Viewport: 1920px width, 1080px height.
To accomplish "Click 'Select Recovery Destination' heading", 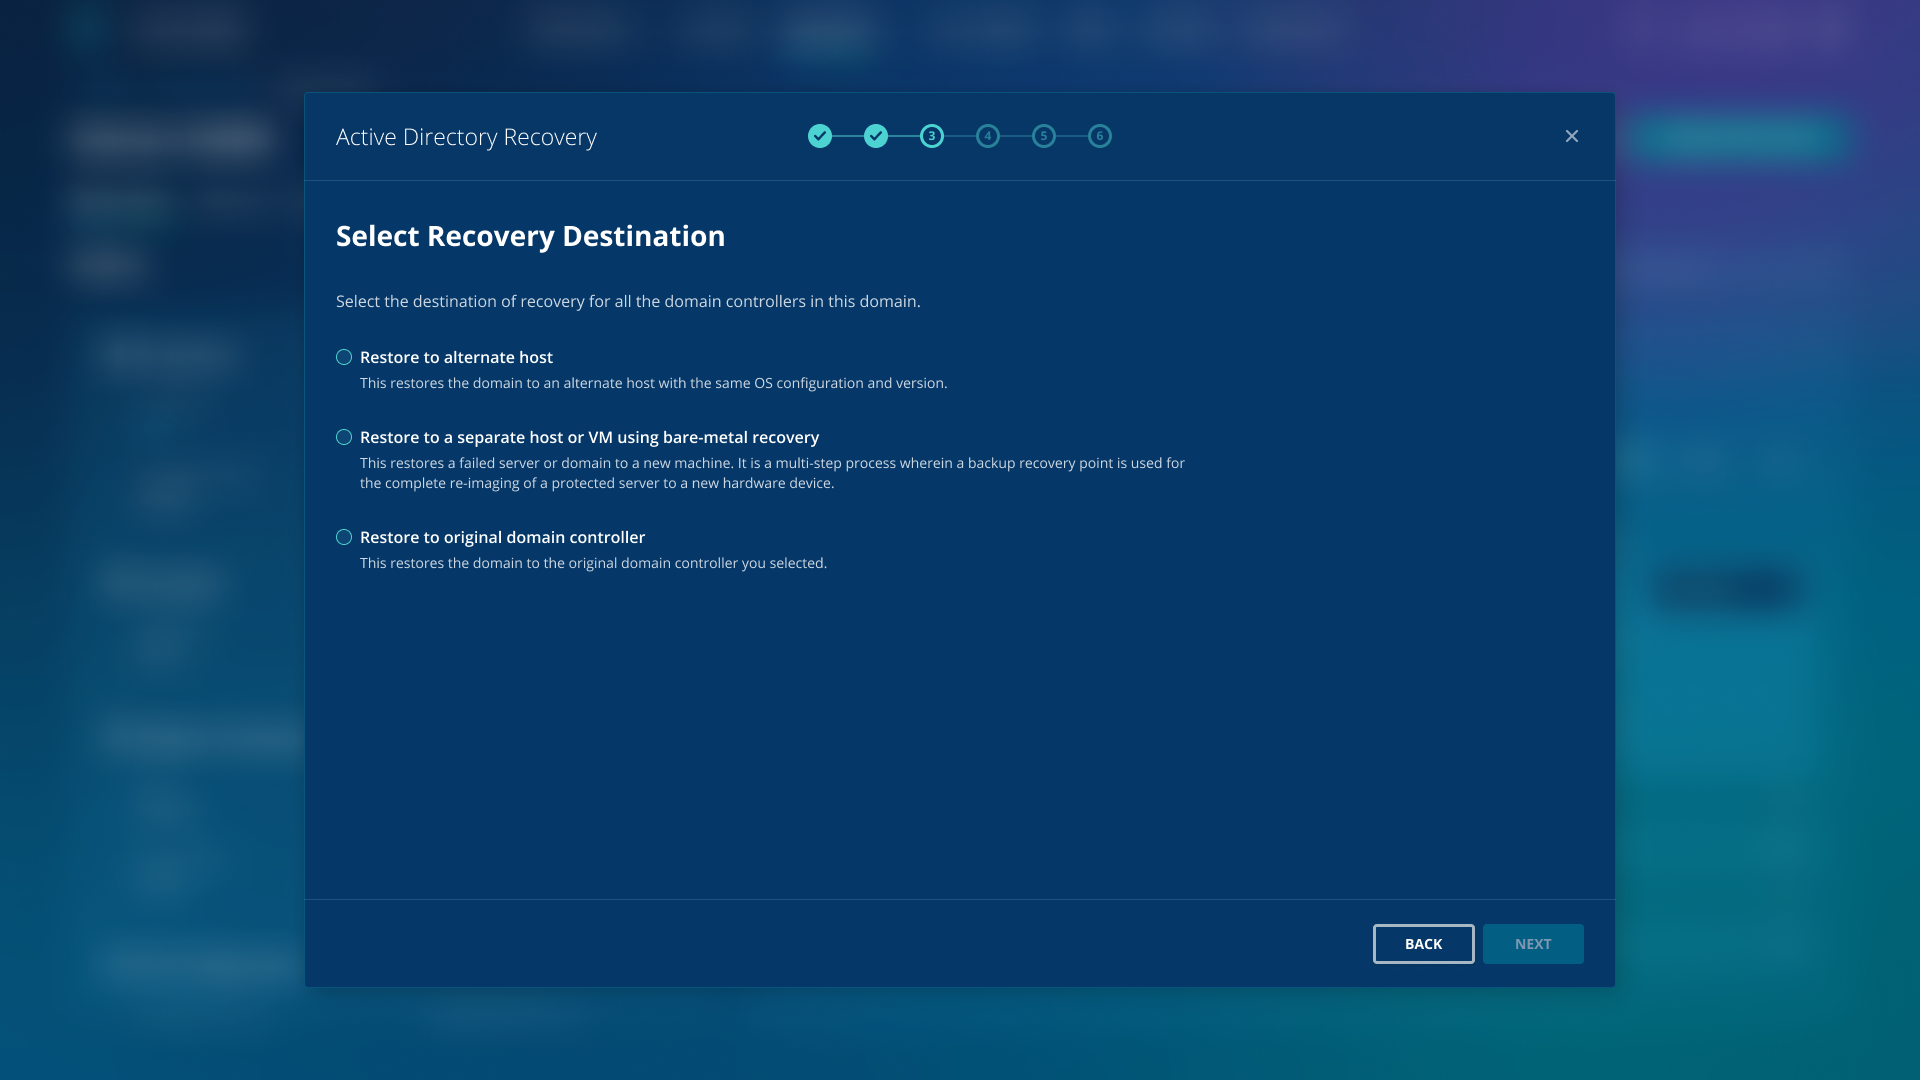I will click(530, 236).
